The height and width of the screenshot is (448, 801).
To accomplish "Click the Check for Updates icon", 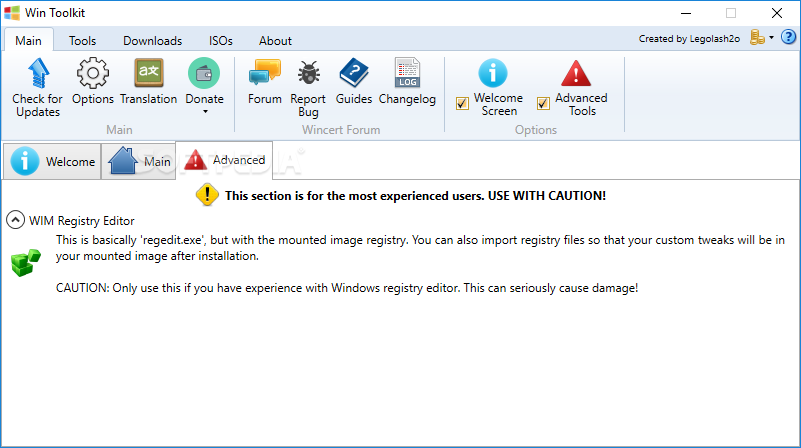I will pos(38,74).
